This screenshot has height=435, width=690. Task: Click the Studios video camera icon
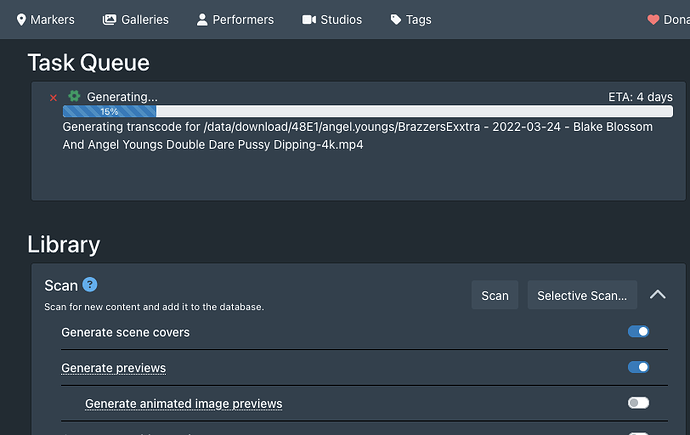[x=309, y=19]
